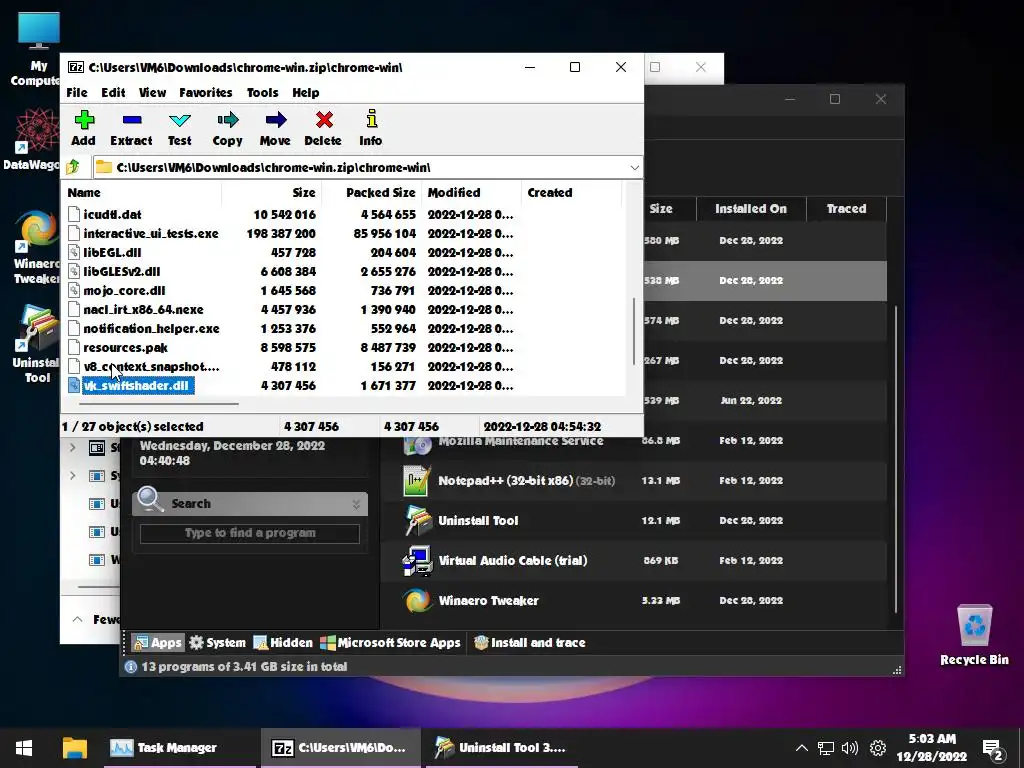1024x768 pixels.
Task: Select Virtual Audio Cable (trial) icon
Action: (x=417, y=561)
